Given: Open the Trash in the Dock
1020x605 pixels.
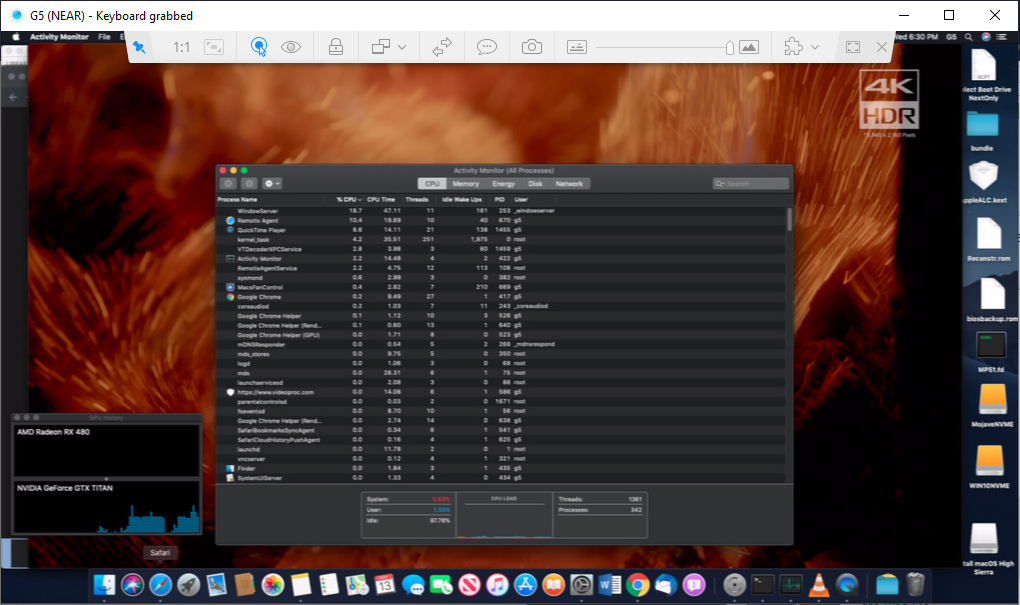Looking at the screenshot, I should [x=915, y=585].
